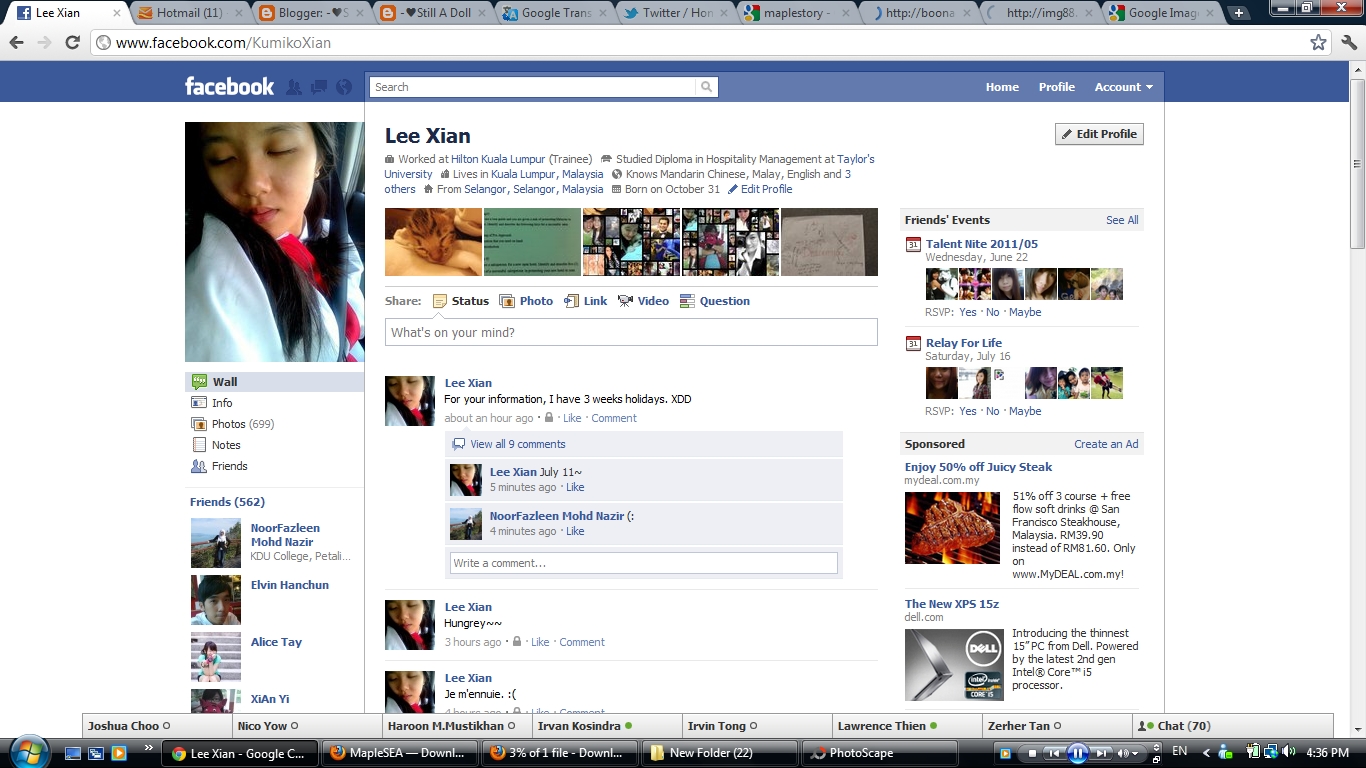Select the Video share option
Screen dimensions: 1366x768
[x=643, y=301]
